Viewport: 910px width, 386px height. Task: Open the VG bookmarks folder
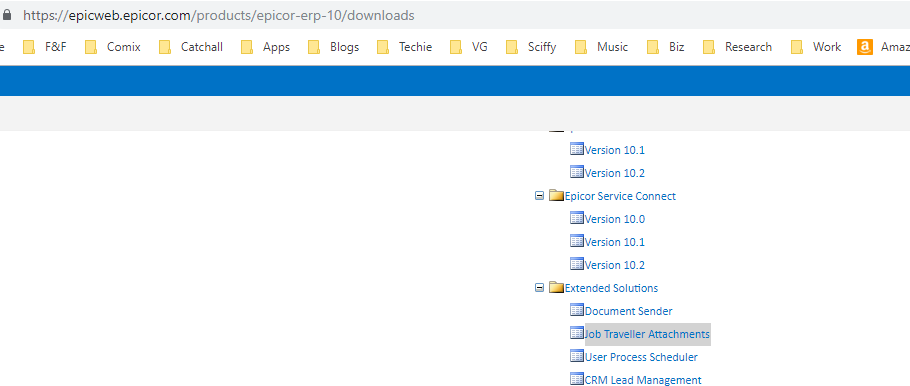[469, 47]
